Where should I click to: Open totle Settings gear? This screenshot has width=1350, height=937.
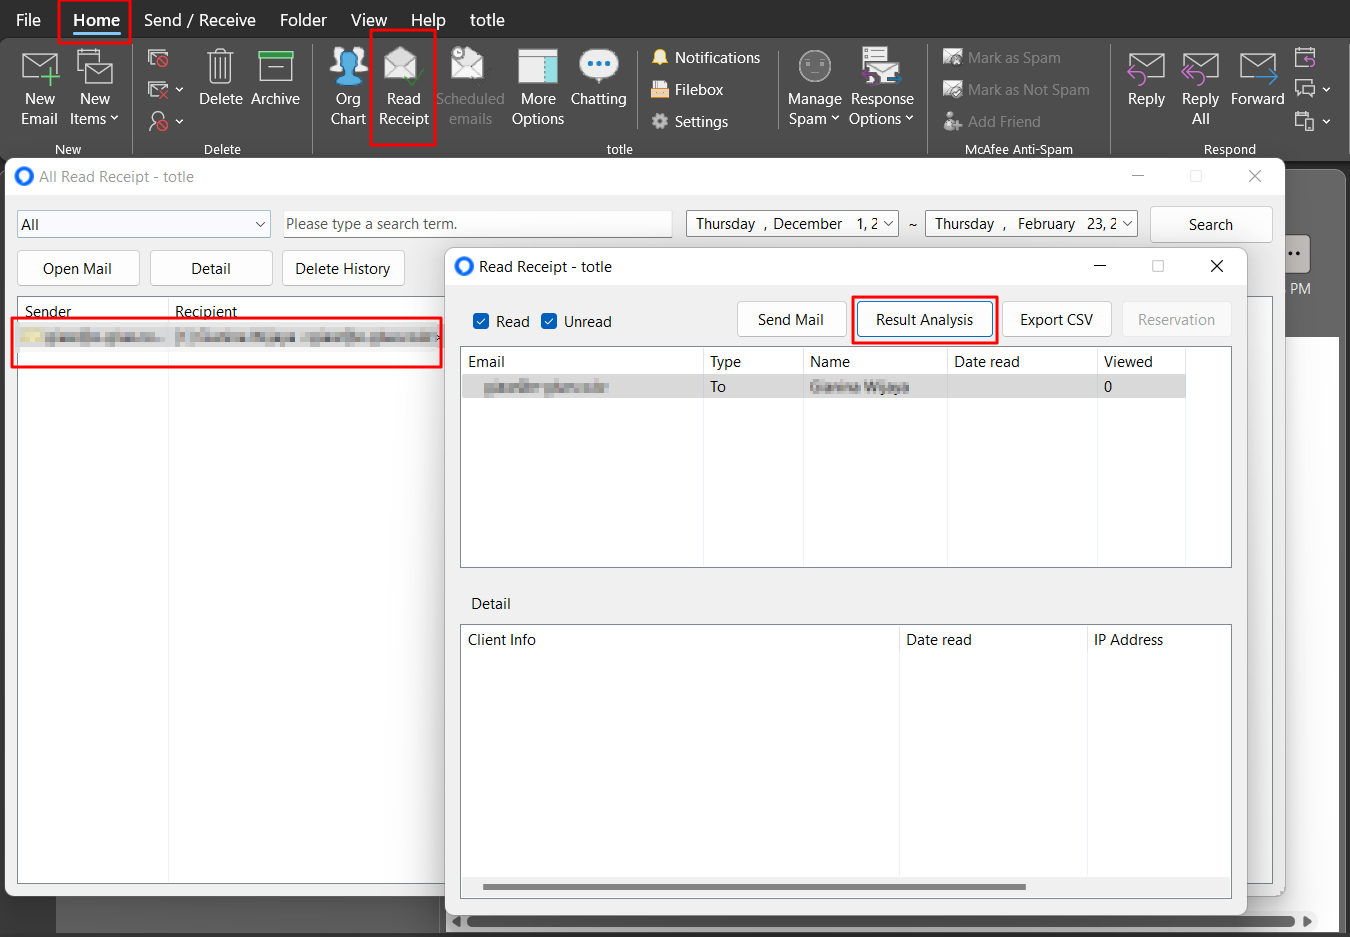[x=690, y=122]
